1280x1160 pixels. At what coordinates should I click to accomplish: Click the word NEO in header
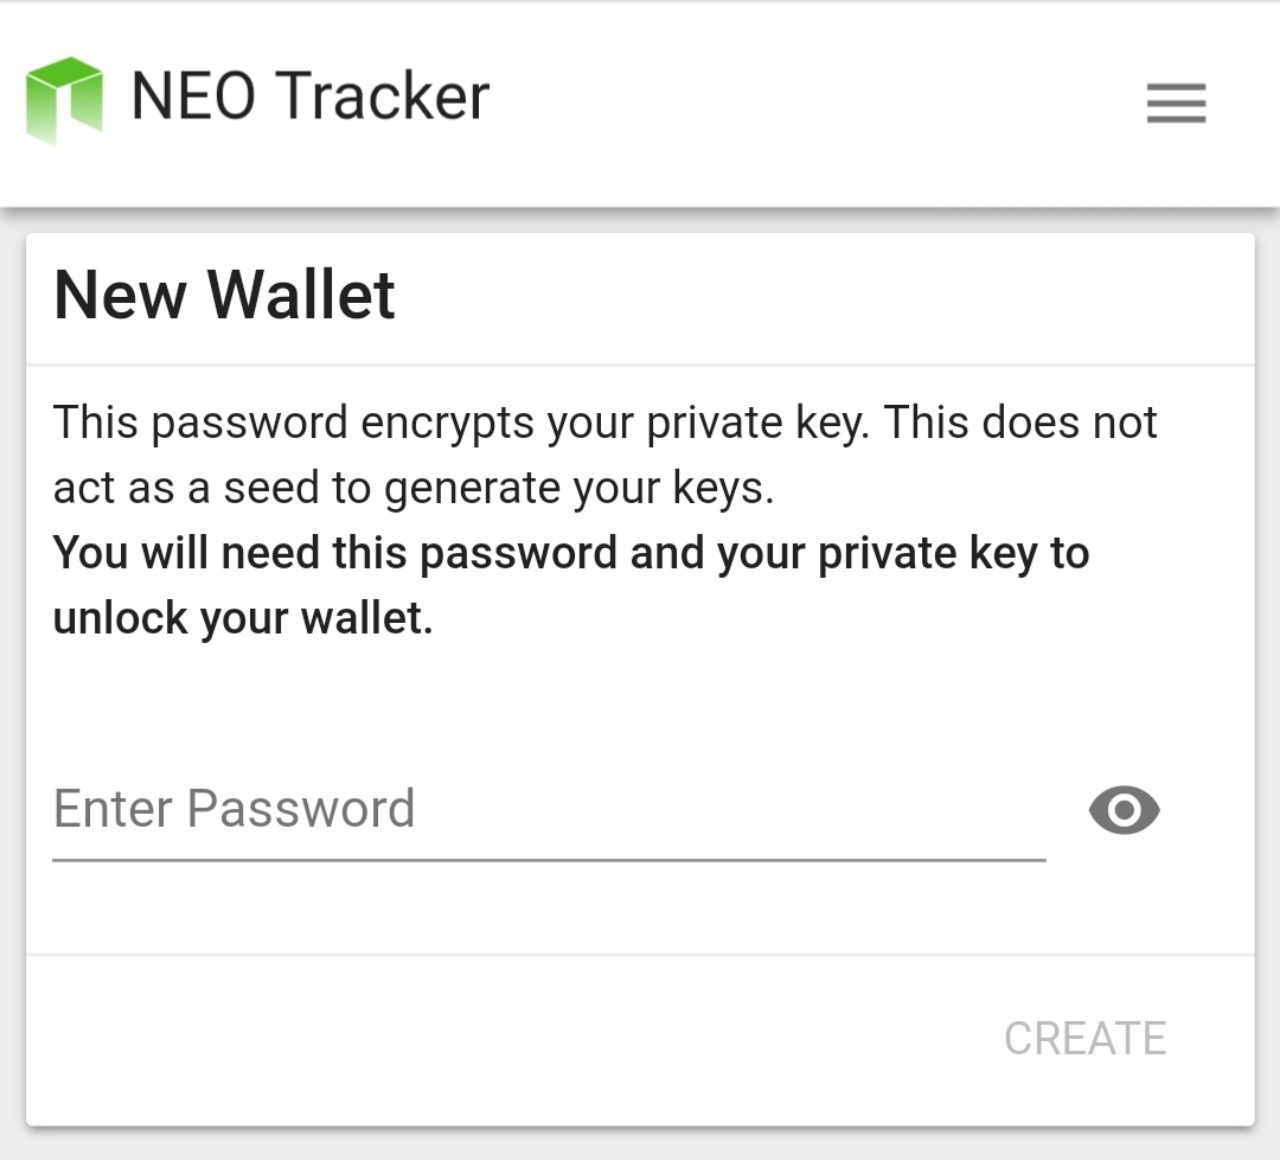click(193, 97)
